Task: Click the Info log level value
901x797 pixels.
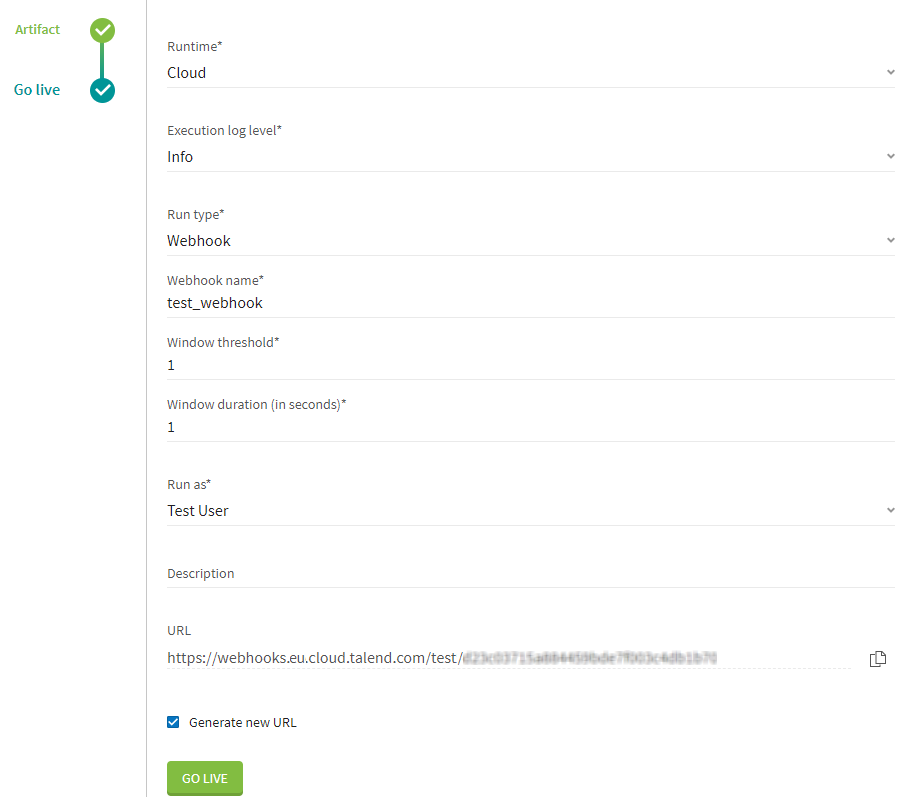Action: 180,157
